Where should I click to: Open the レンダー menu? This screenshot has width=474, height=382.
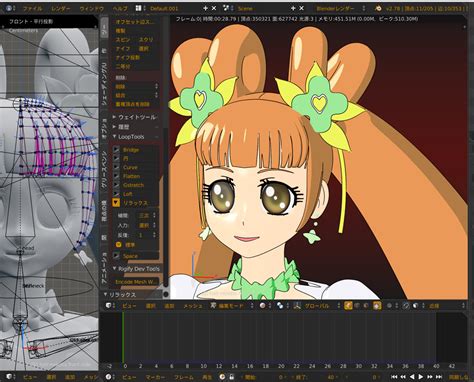point(61,8)
